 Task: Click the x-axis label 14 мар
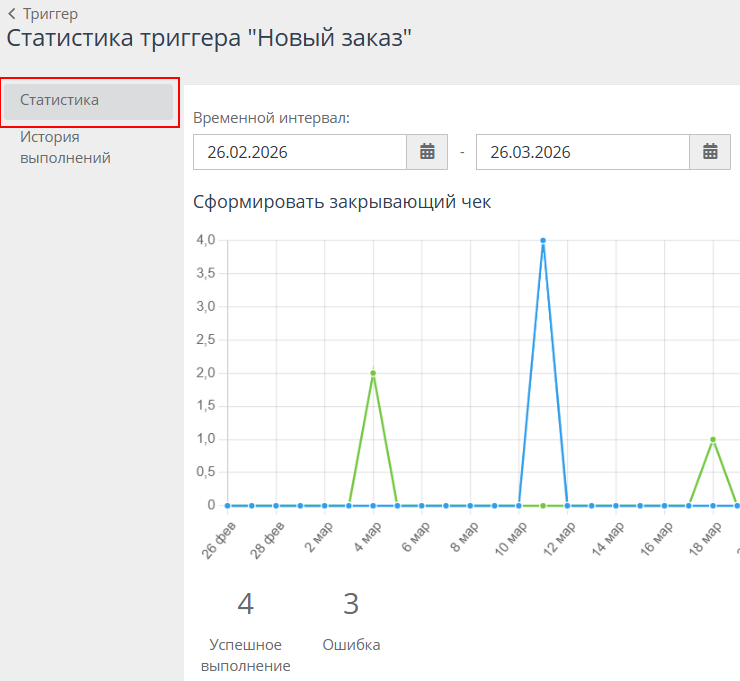click(608, 538)
